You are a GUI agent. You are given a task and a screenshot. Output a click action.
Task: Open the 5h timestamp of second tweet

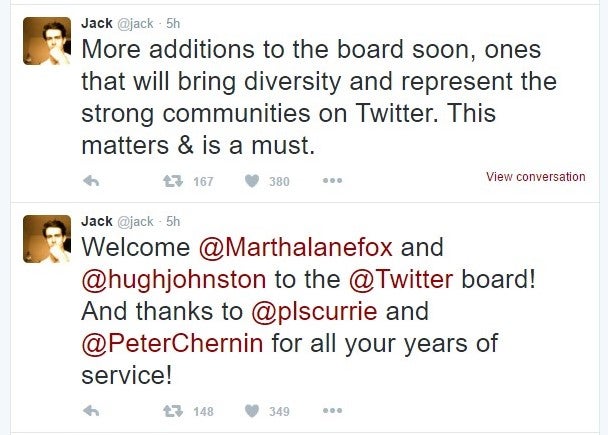pyautogui.click(x=173, y=222)
